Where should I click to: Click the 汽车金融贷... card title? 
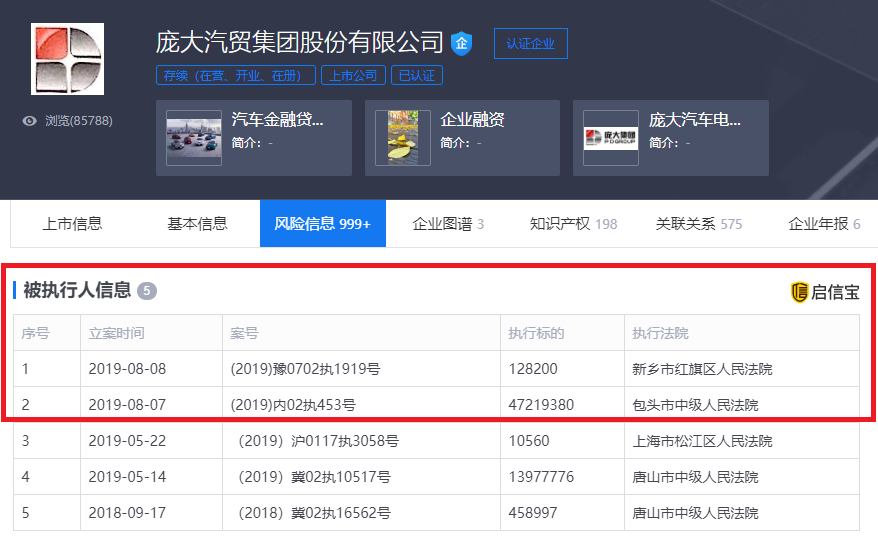tap(278, 120)
